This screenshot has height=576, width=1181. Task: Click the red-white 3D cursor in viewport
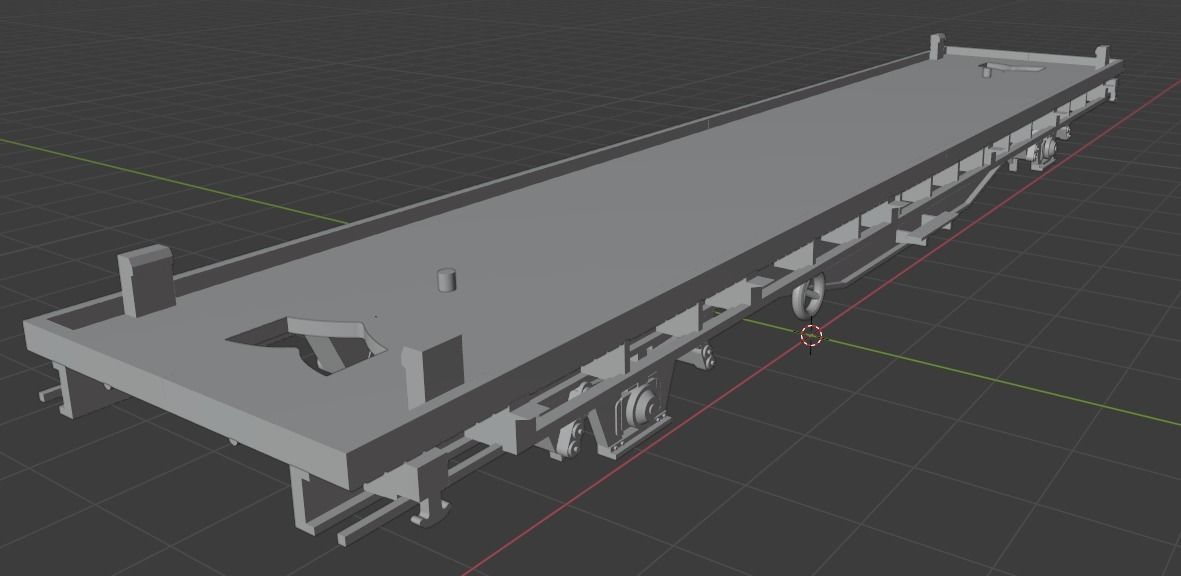pyautogui.click(x=810, y=336)
